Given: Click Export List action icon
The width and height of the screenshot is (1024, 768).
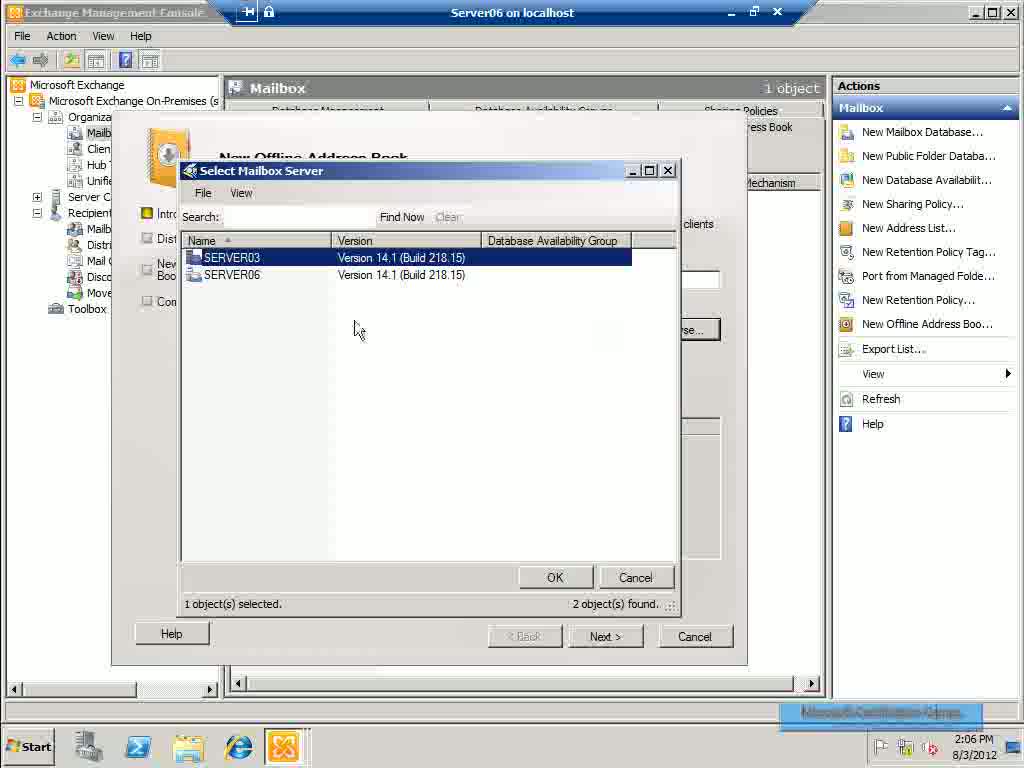Looking at the screenshot, I should [x=847, y=349].
